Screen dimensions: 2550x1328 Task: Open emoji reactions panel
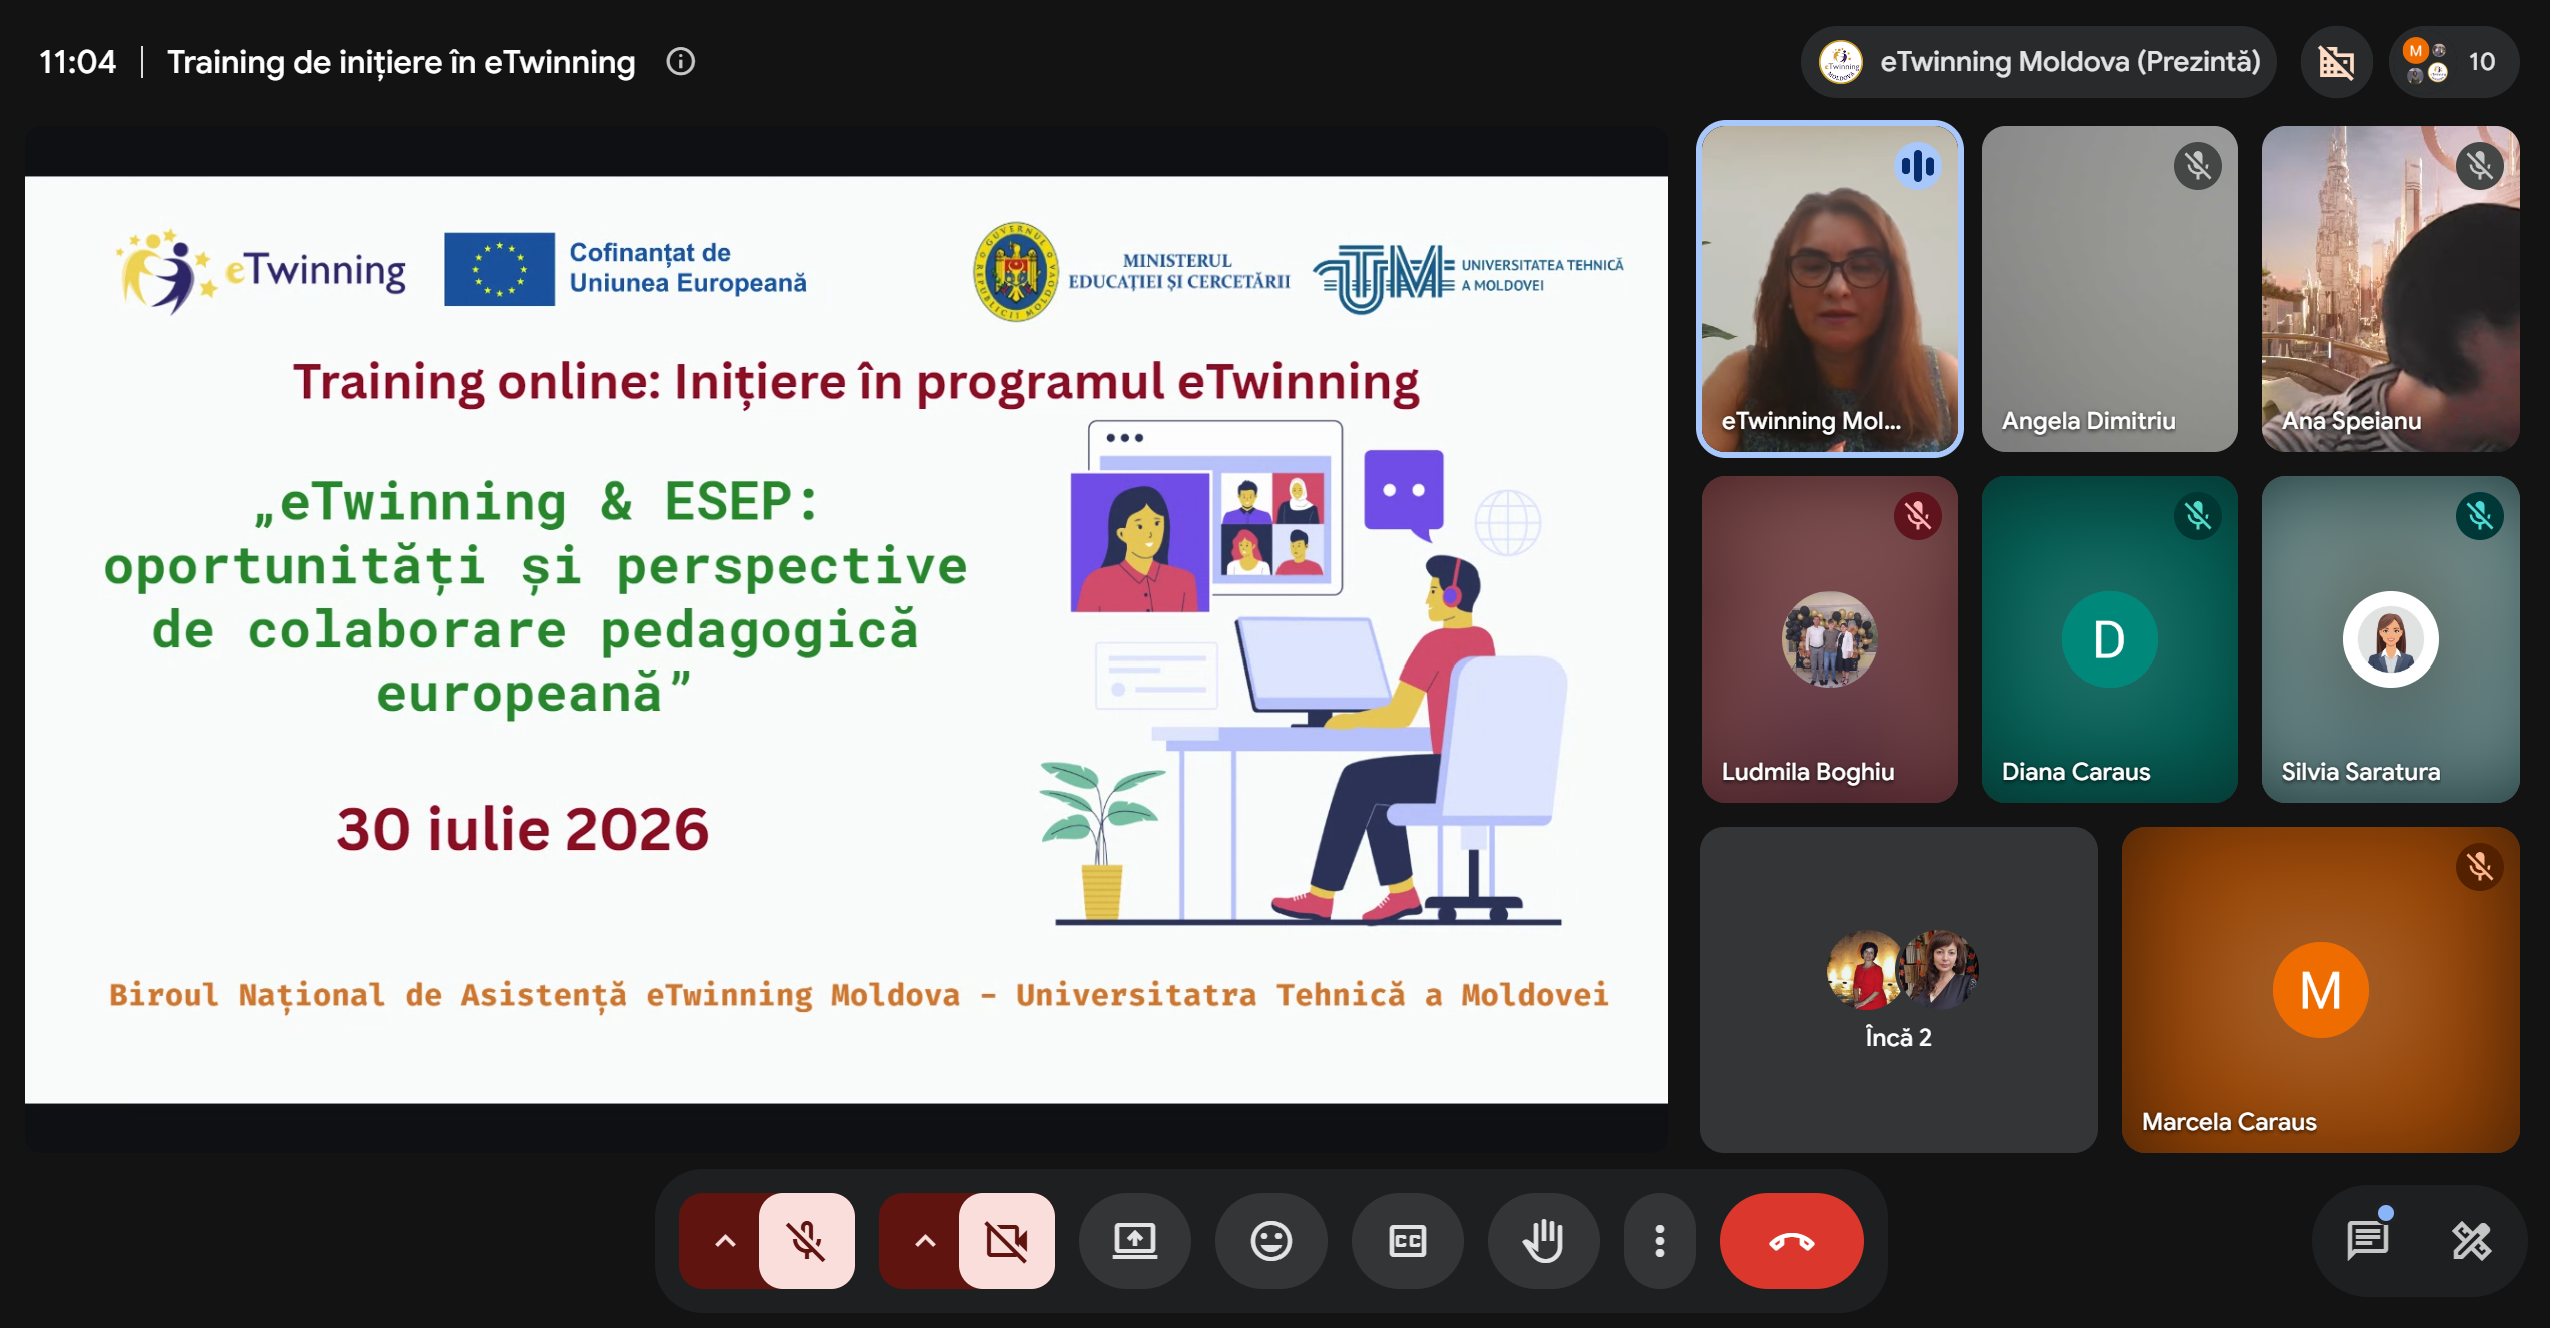tap(1271, 1241)
